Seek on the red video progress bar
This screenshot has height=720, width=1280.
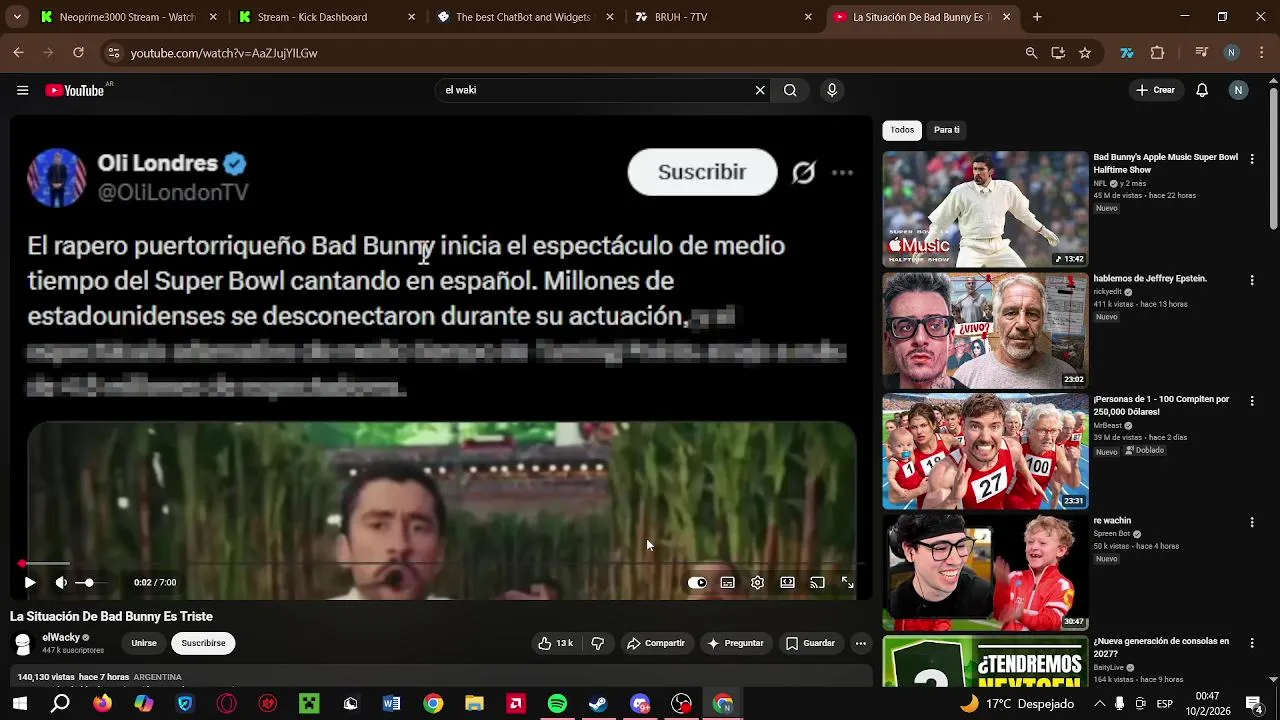439,564
